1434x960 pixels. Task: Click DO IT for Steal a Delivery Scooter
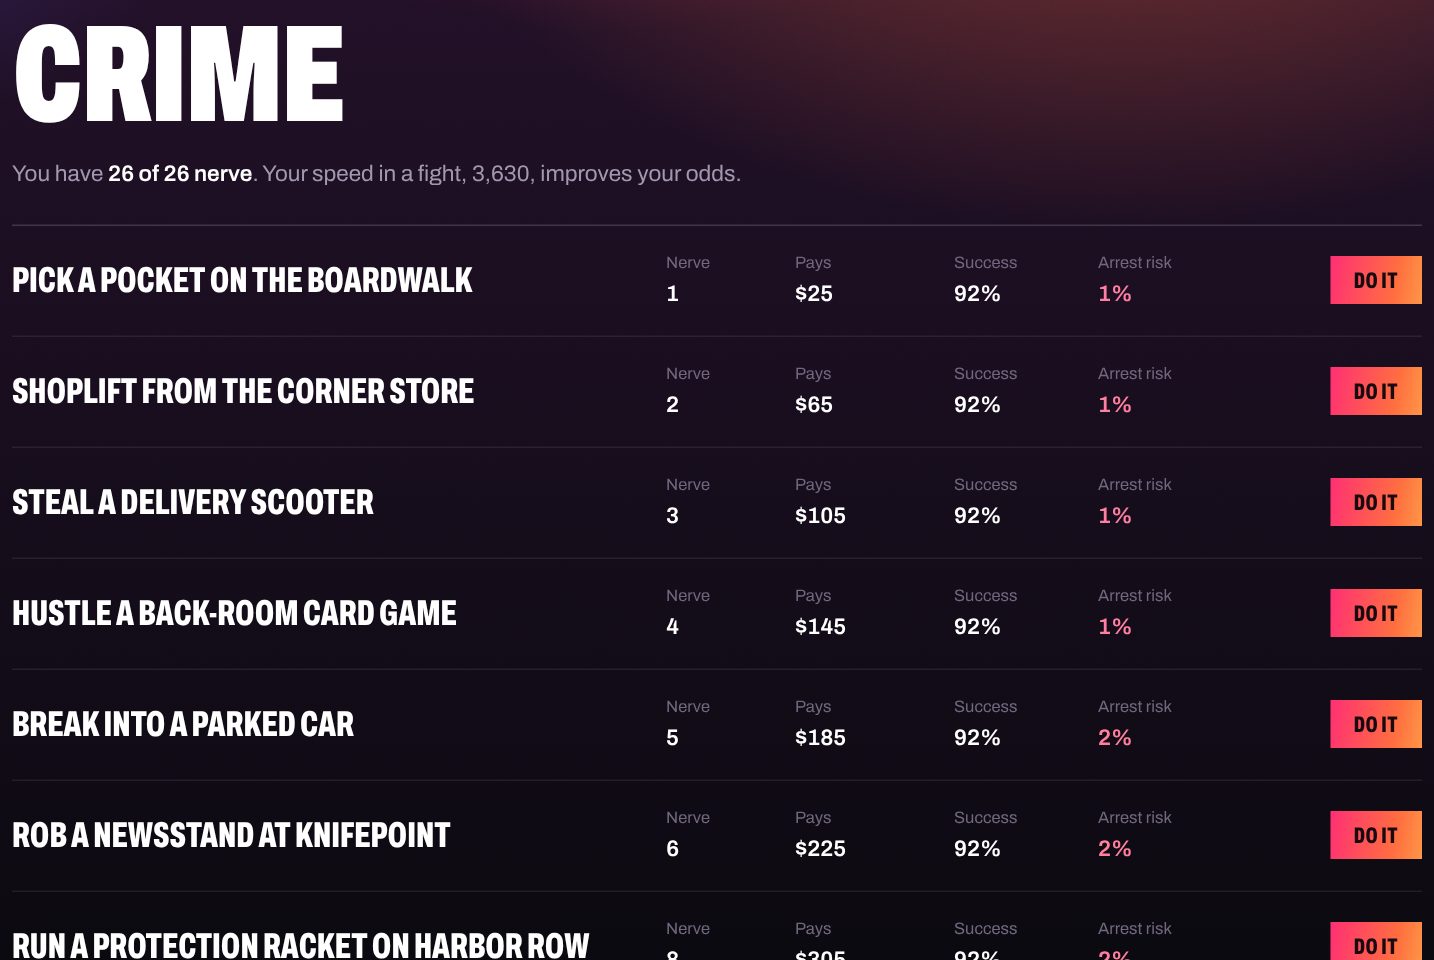(1375, 502)
